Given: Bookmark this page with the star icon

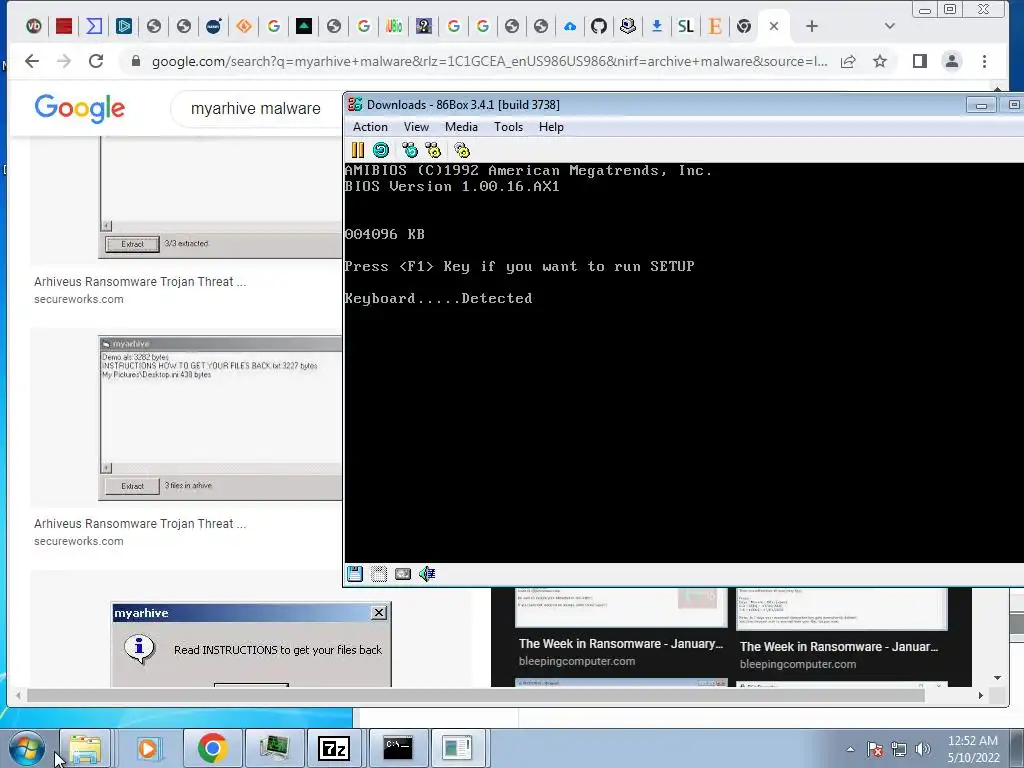Looking at the screenshot, I should coord(880,61).
